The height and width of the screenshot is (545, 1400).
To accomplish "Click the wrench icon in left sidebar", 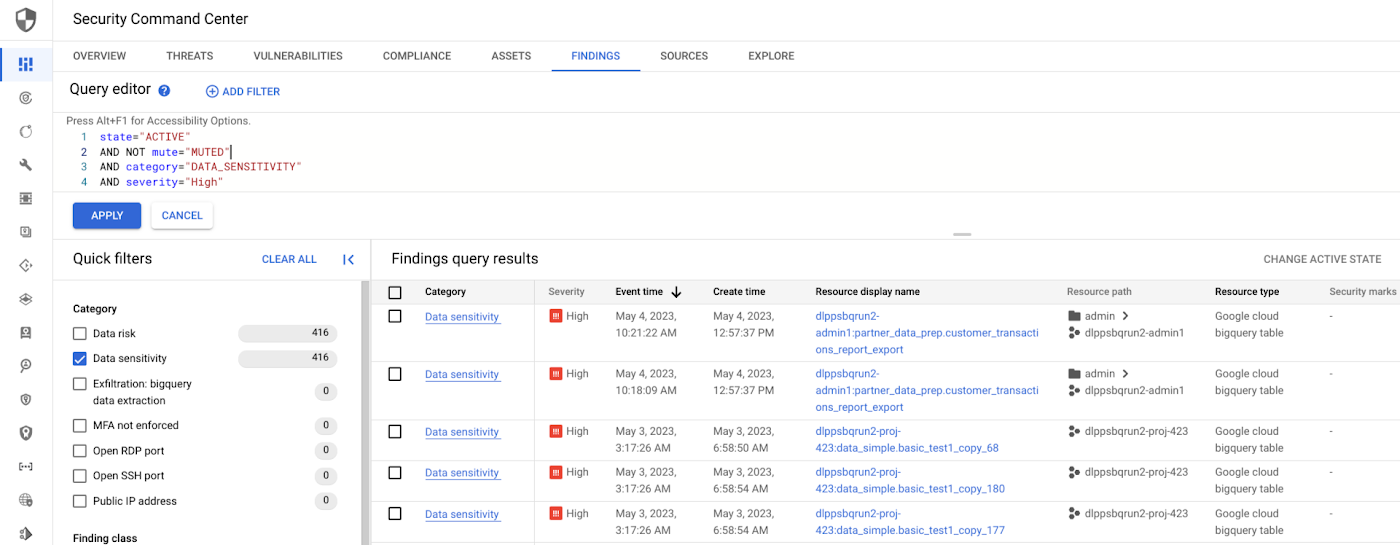I will pos(26,165).
